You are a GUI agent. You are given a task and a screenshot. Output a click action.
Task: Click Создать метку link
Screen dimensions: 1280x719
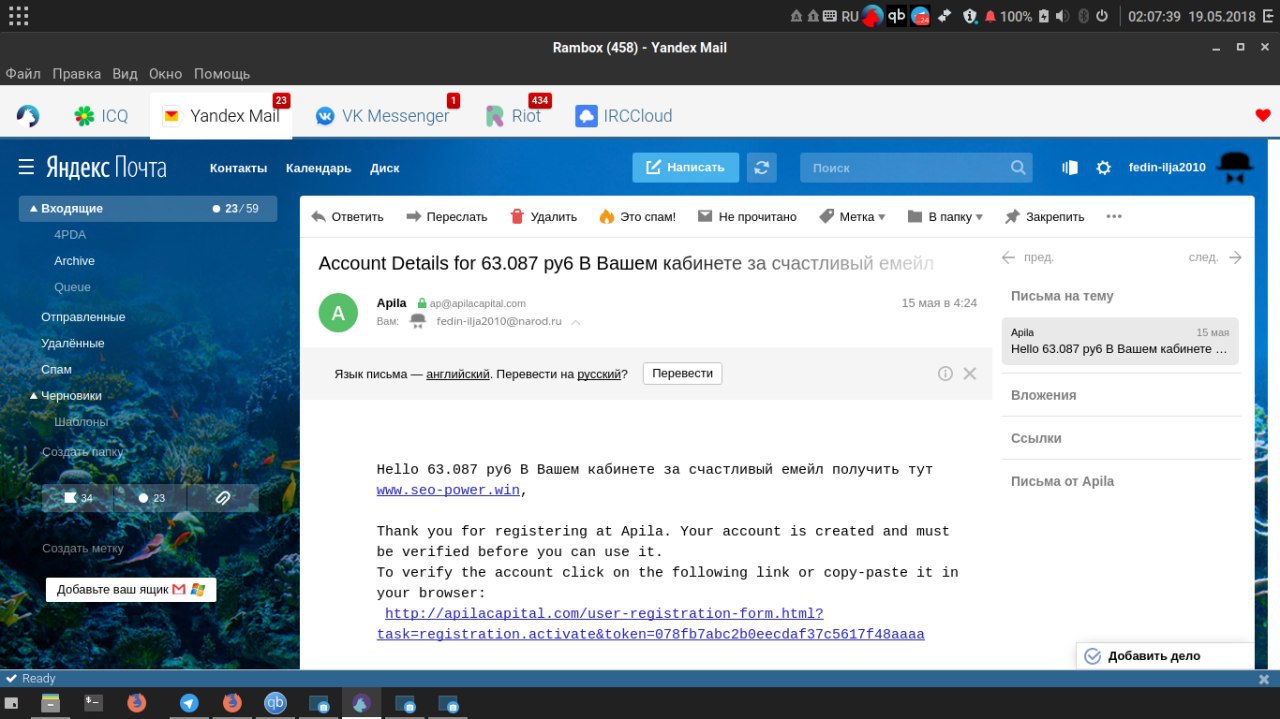point(83,548)
